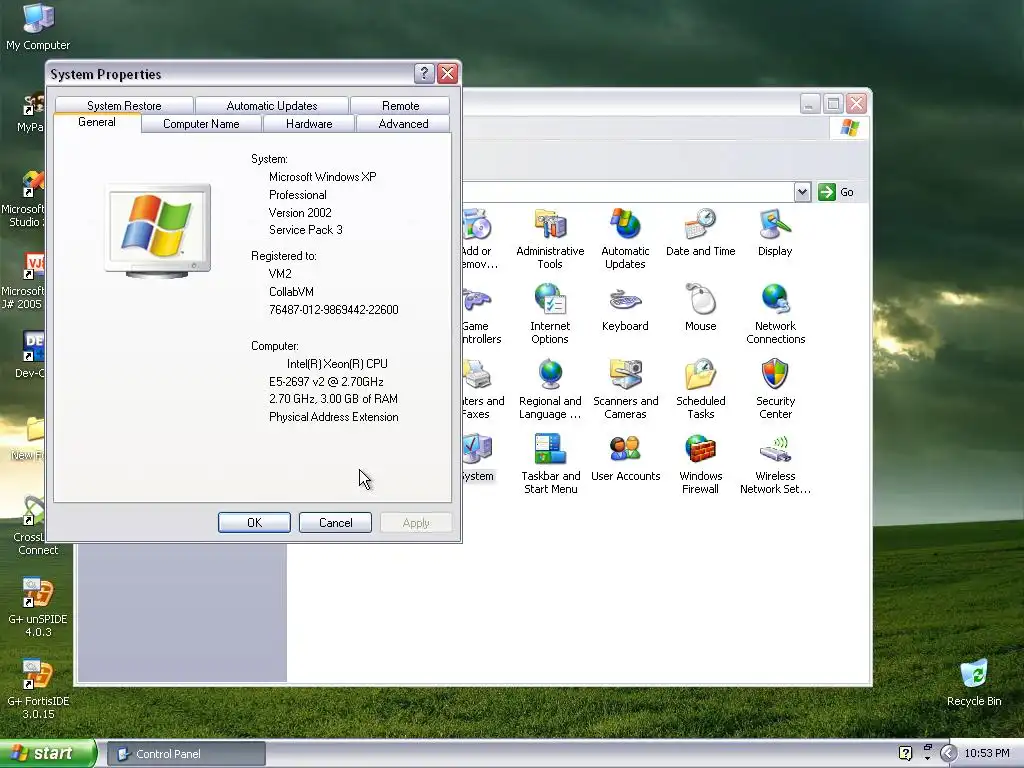The width and height of the screenshot is (1024, 768).
Task: Open Windows Firewall icon
Action: (x=700, y=464)
